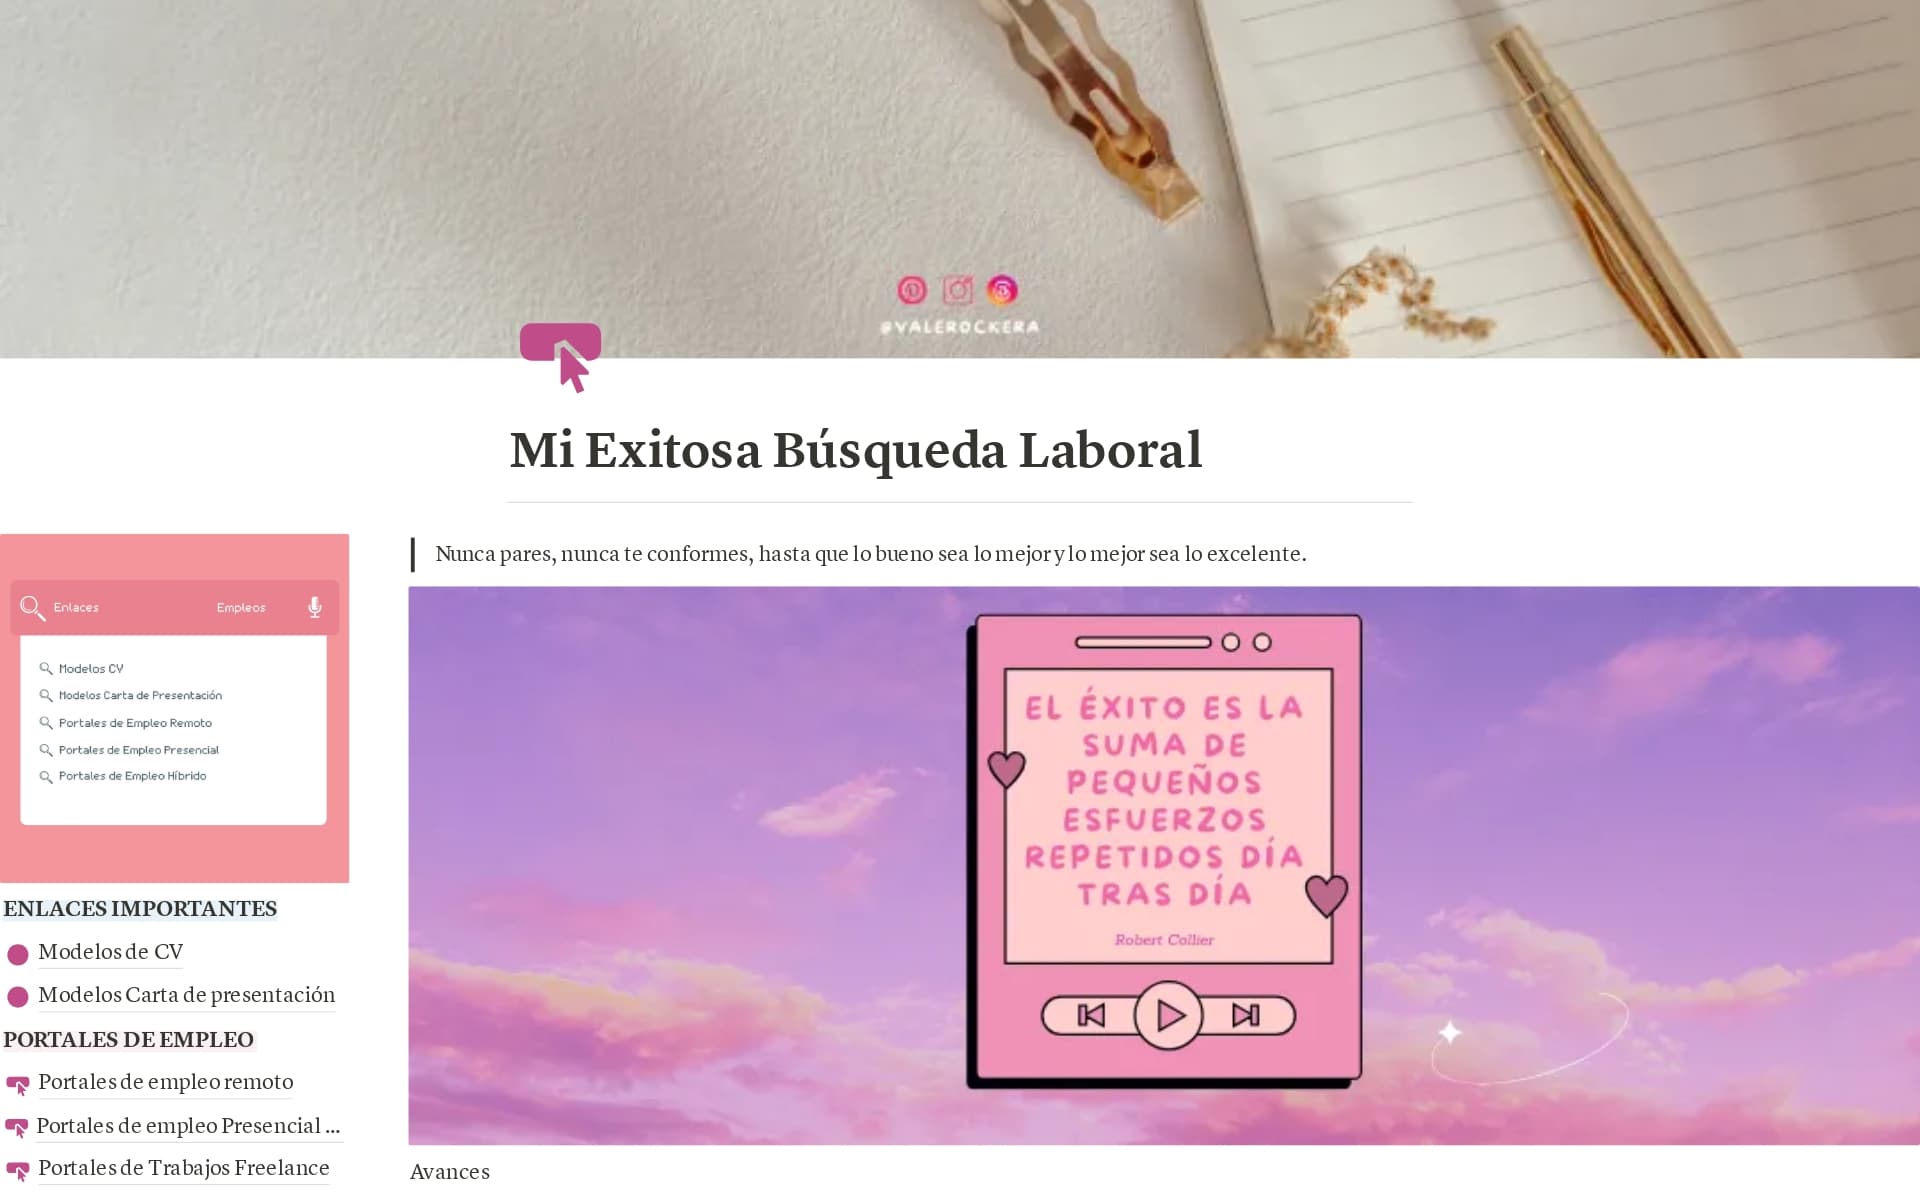
Task: Open the Modelos de CV link
Action: 111,952
